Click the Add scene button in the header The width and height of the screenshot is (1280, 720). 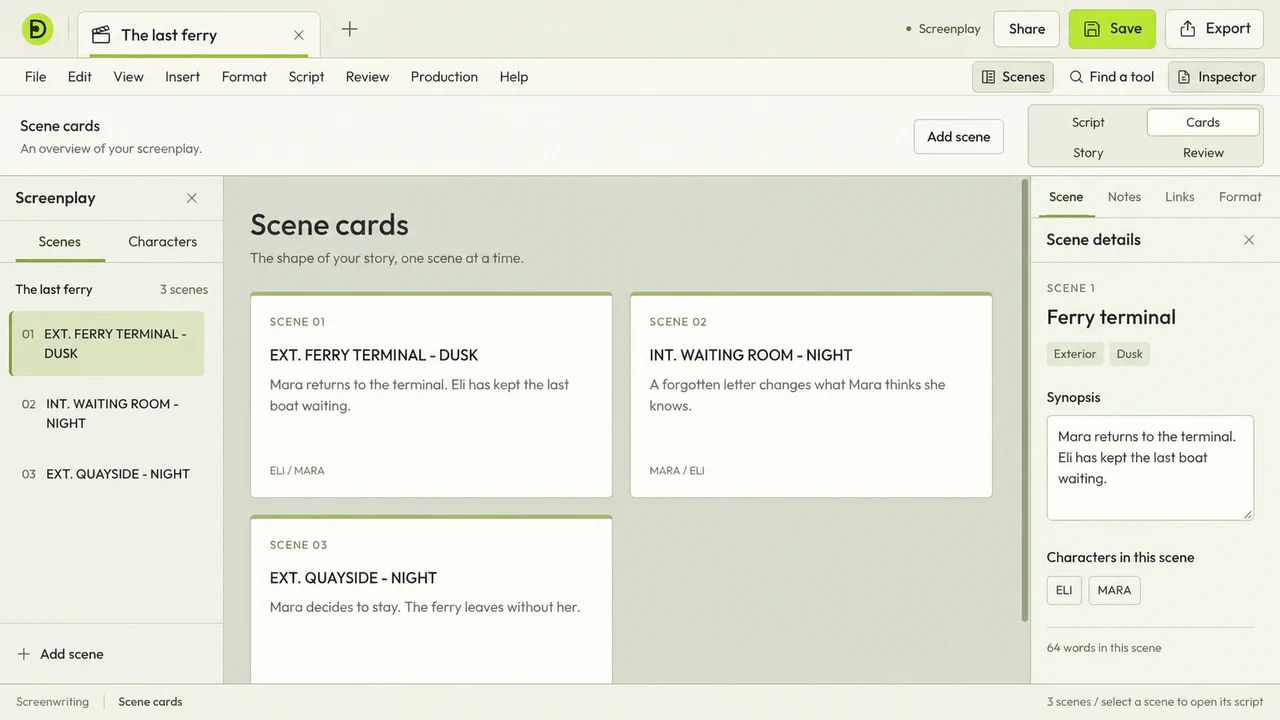pyautogui.click(x=958, y=137)
